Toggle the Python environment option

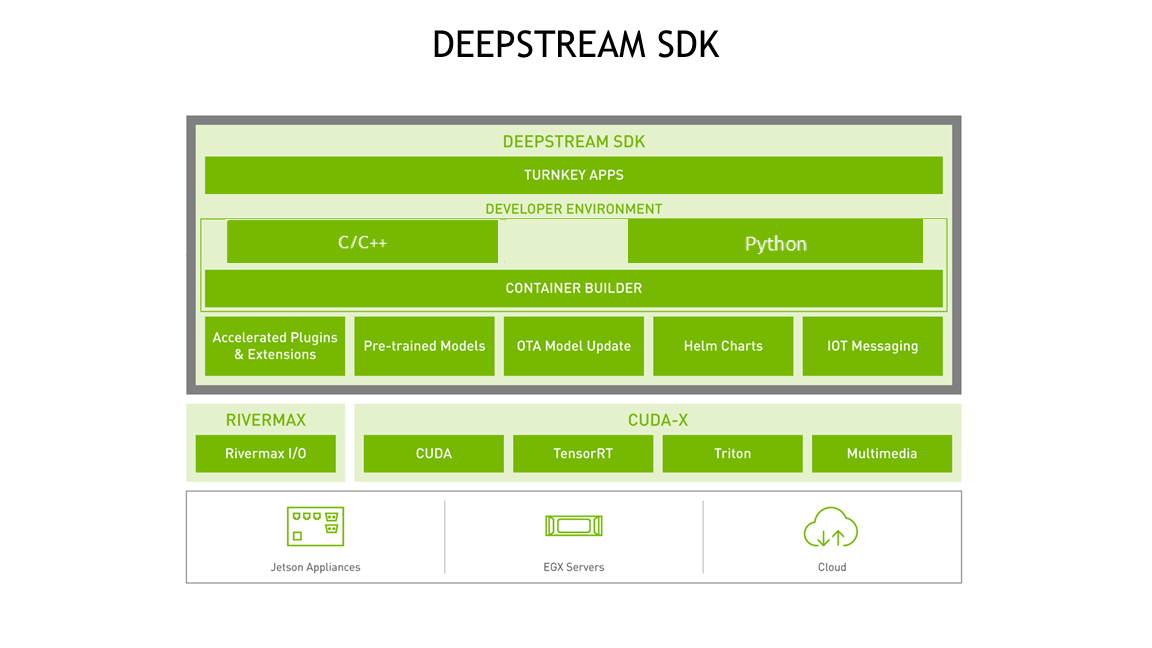click(x=776, y=241)
